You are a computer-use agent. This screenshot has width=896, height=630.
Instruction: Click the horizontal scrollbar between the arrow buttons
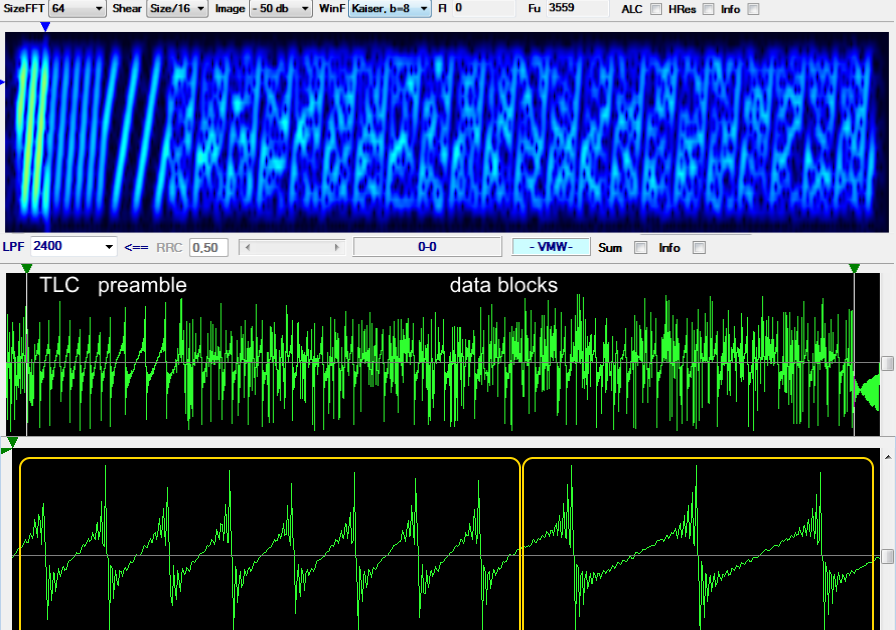pos(291,246)
